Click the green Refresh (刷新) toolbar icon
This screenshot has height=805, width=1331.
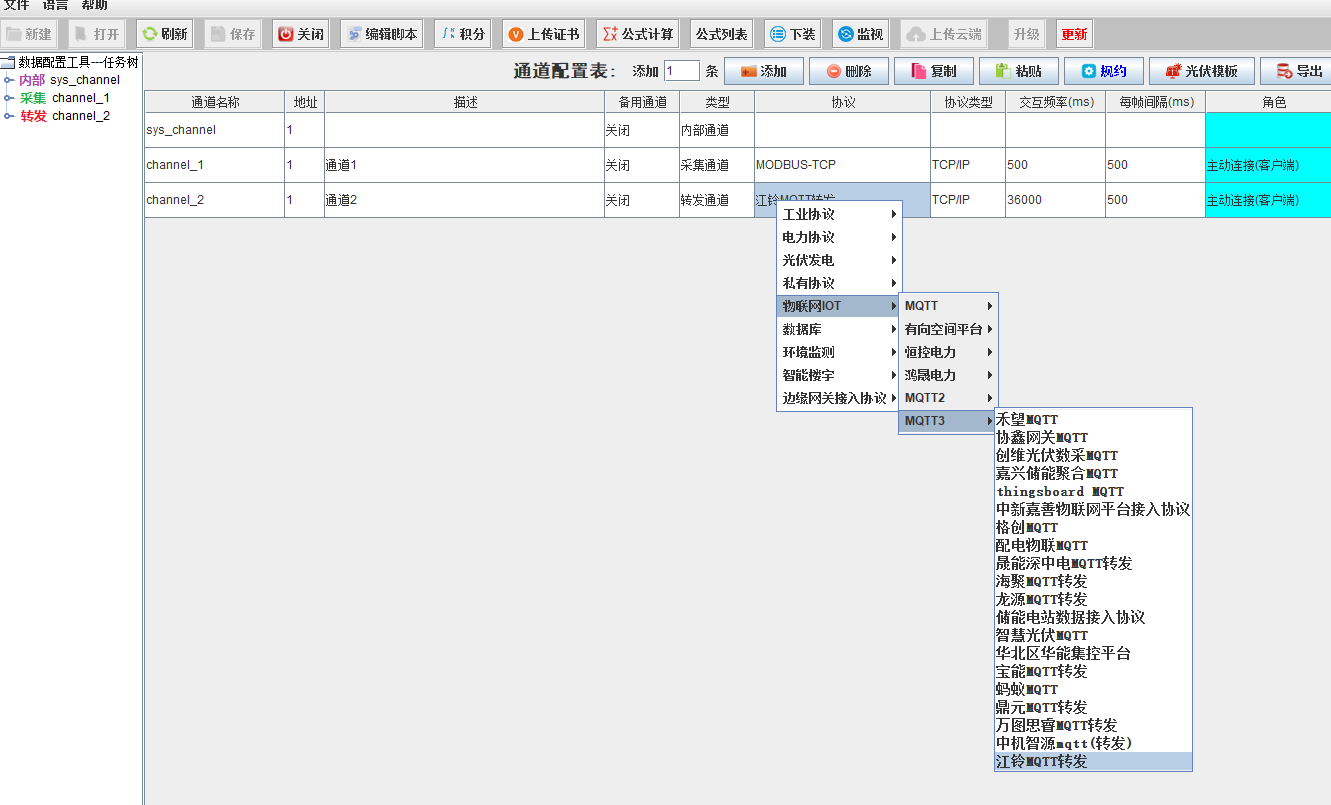(150, 34)
